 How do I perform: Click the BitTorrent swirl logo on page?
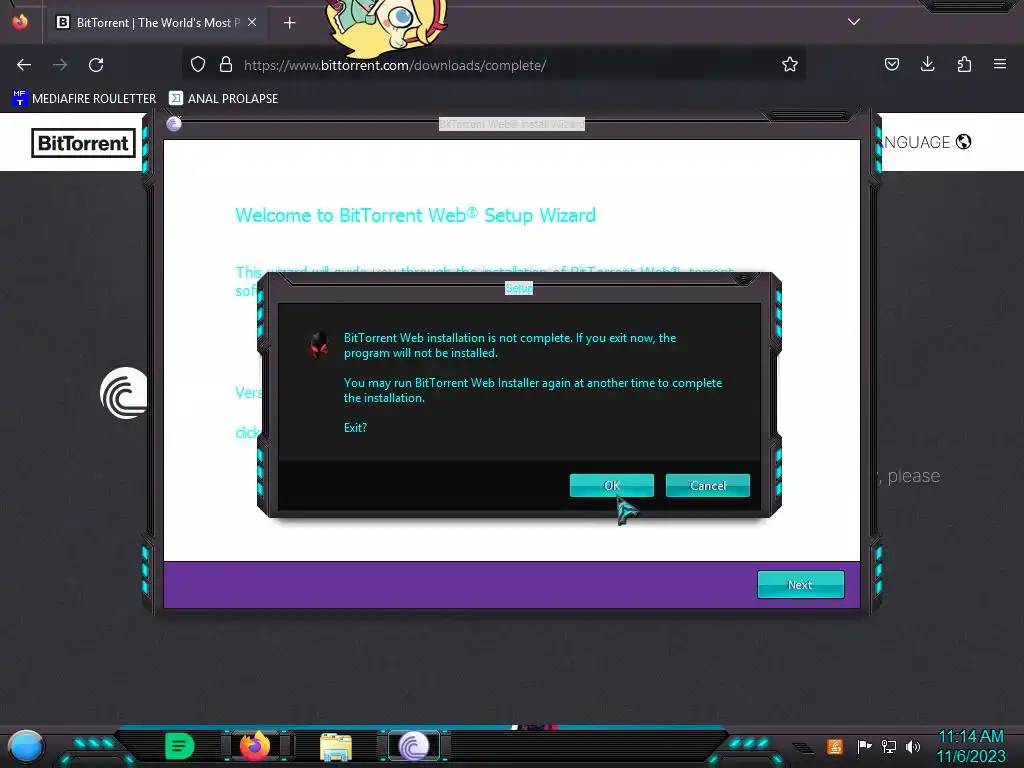point(123,393)
